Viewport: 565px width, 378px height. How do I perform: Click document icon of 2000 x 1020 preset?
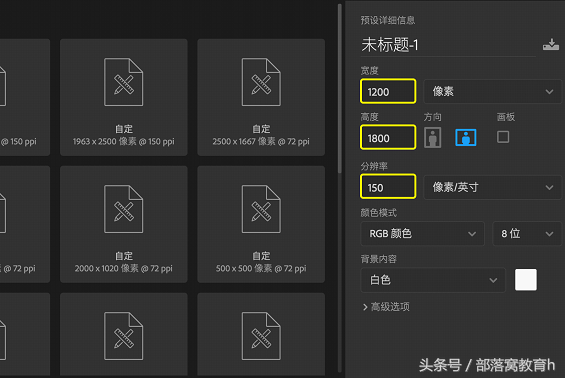pos(124,209)
